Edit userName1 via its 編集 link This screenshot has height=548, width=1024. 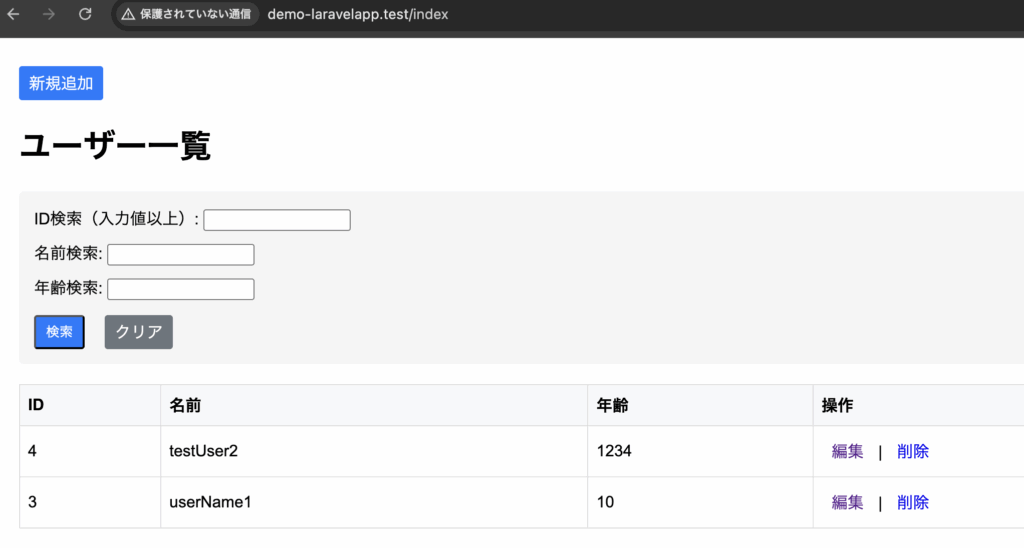[x=847, y=502]
